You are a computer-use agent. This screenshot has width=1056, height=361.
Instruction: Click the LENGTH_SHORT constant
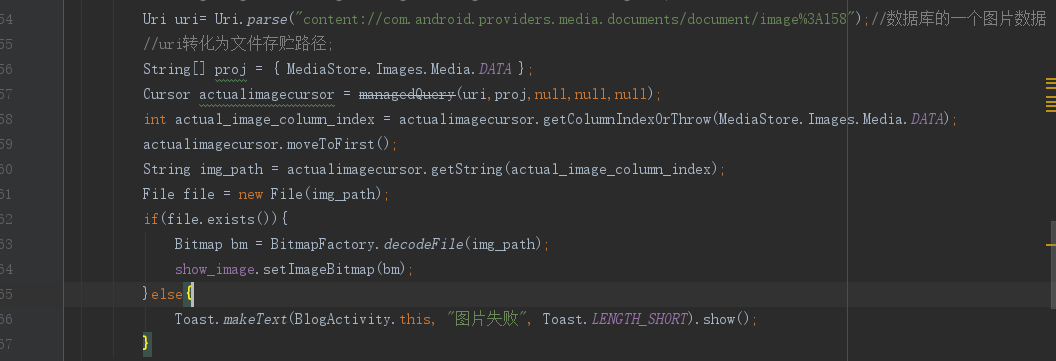coord(639,319)
